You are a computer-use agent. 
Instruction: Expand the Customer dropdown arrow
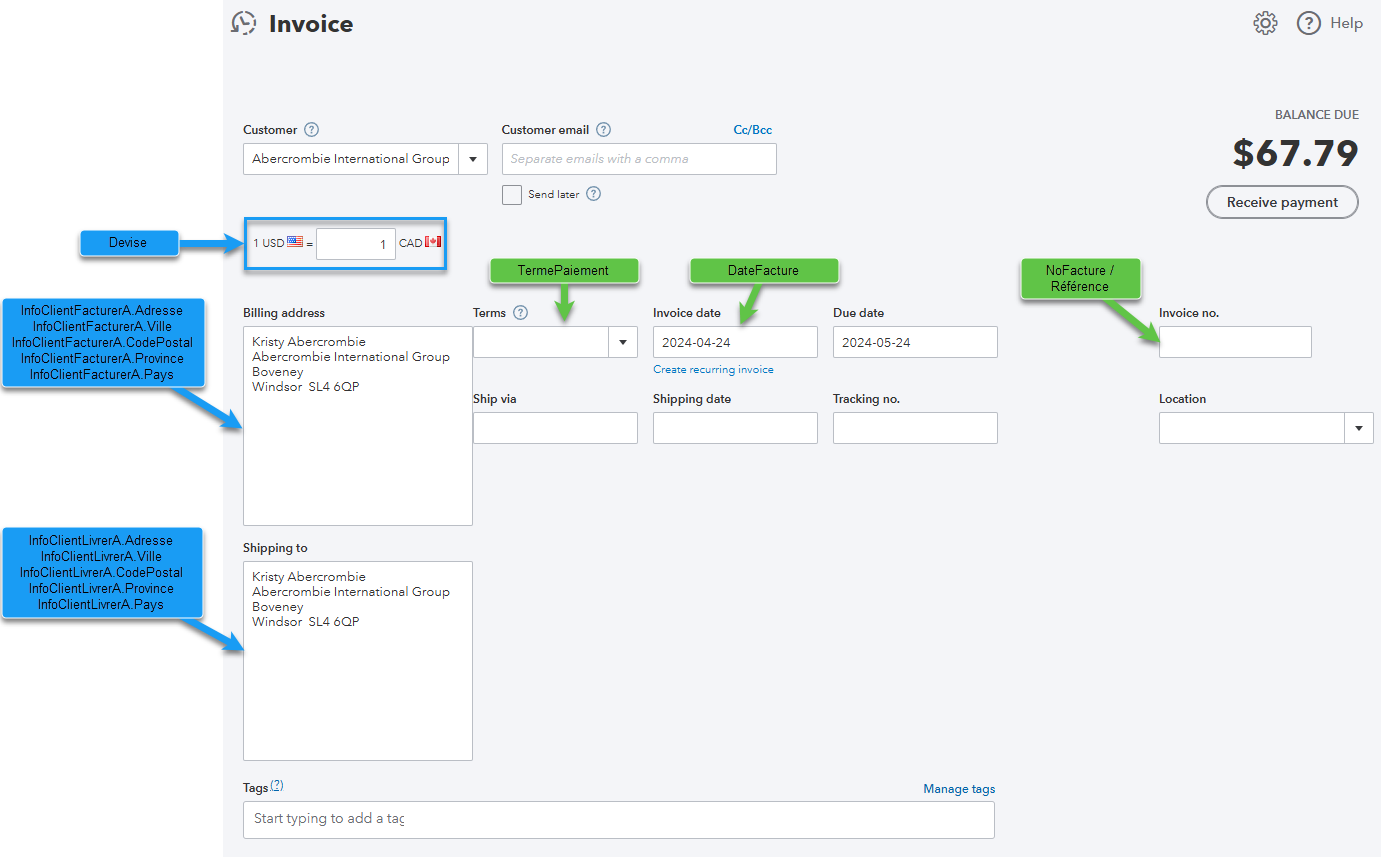pyautogui.click(x=472, y=159)
